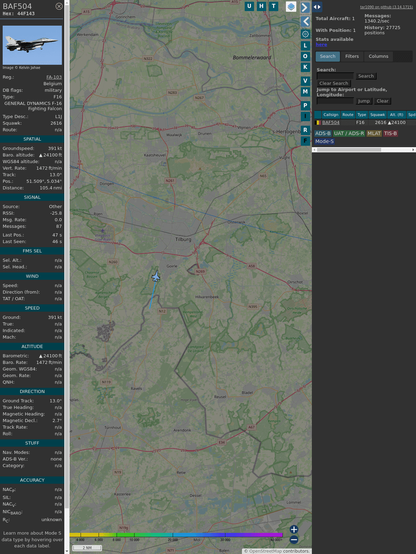Toggle the I map button
The image size is (416, 554).
(305, 116)
